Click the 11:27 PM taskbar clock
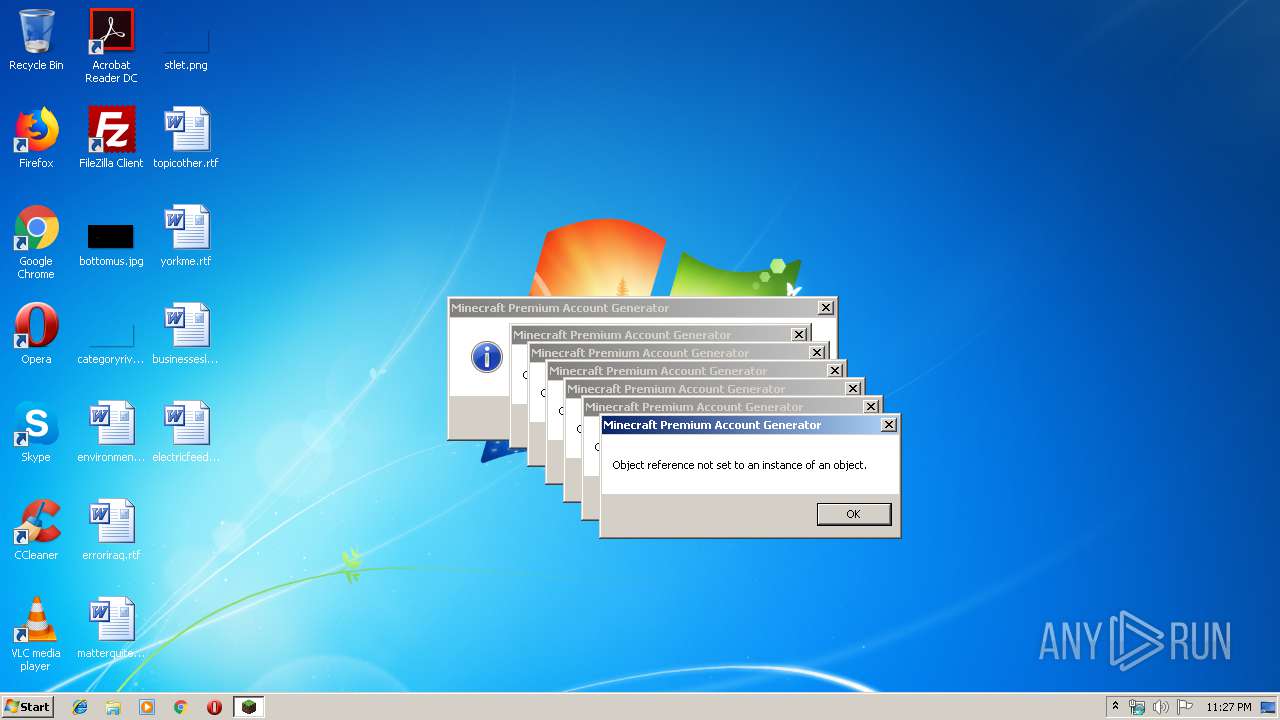 1228,707
